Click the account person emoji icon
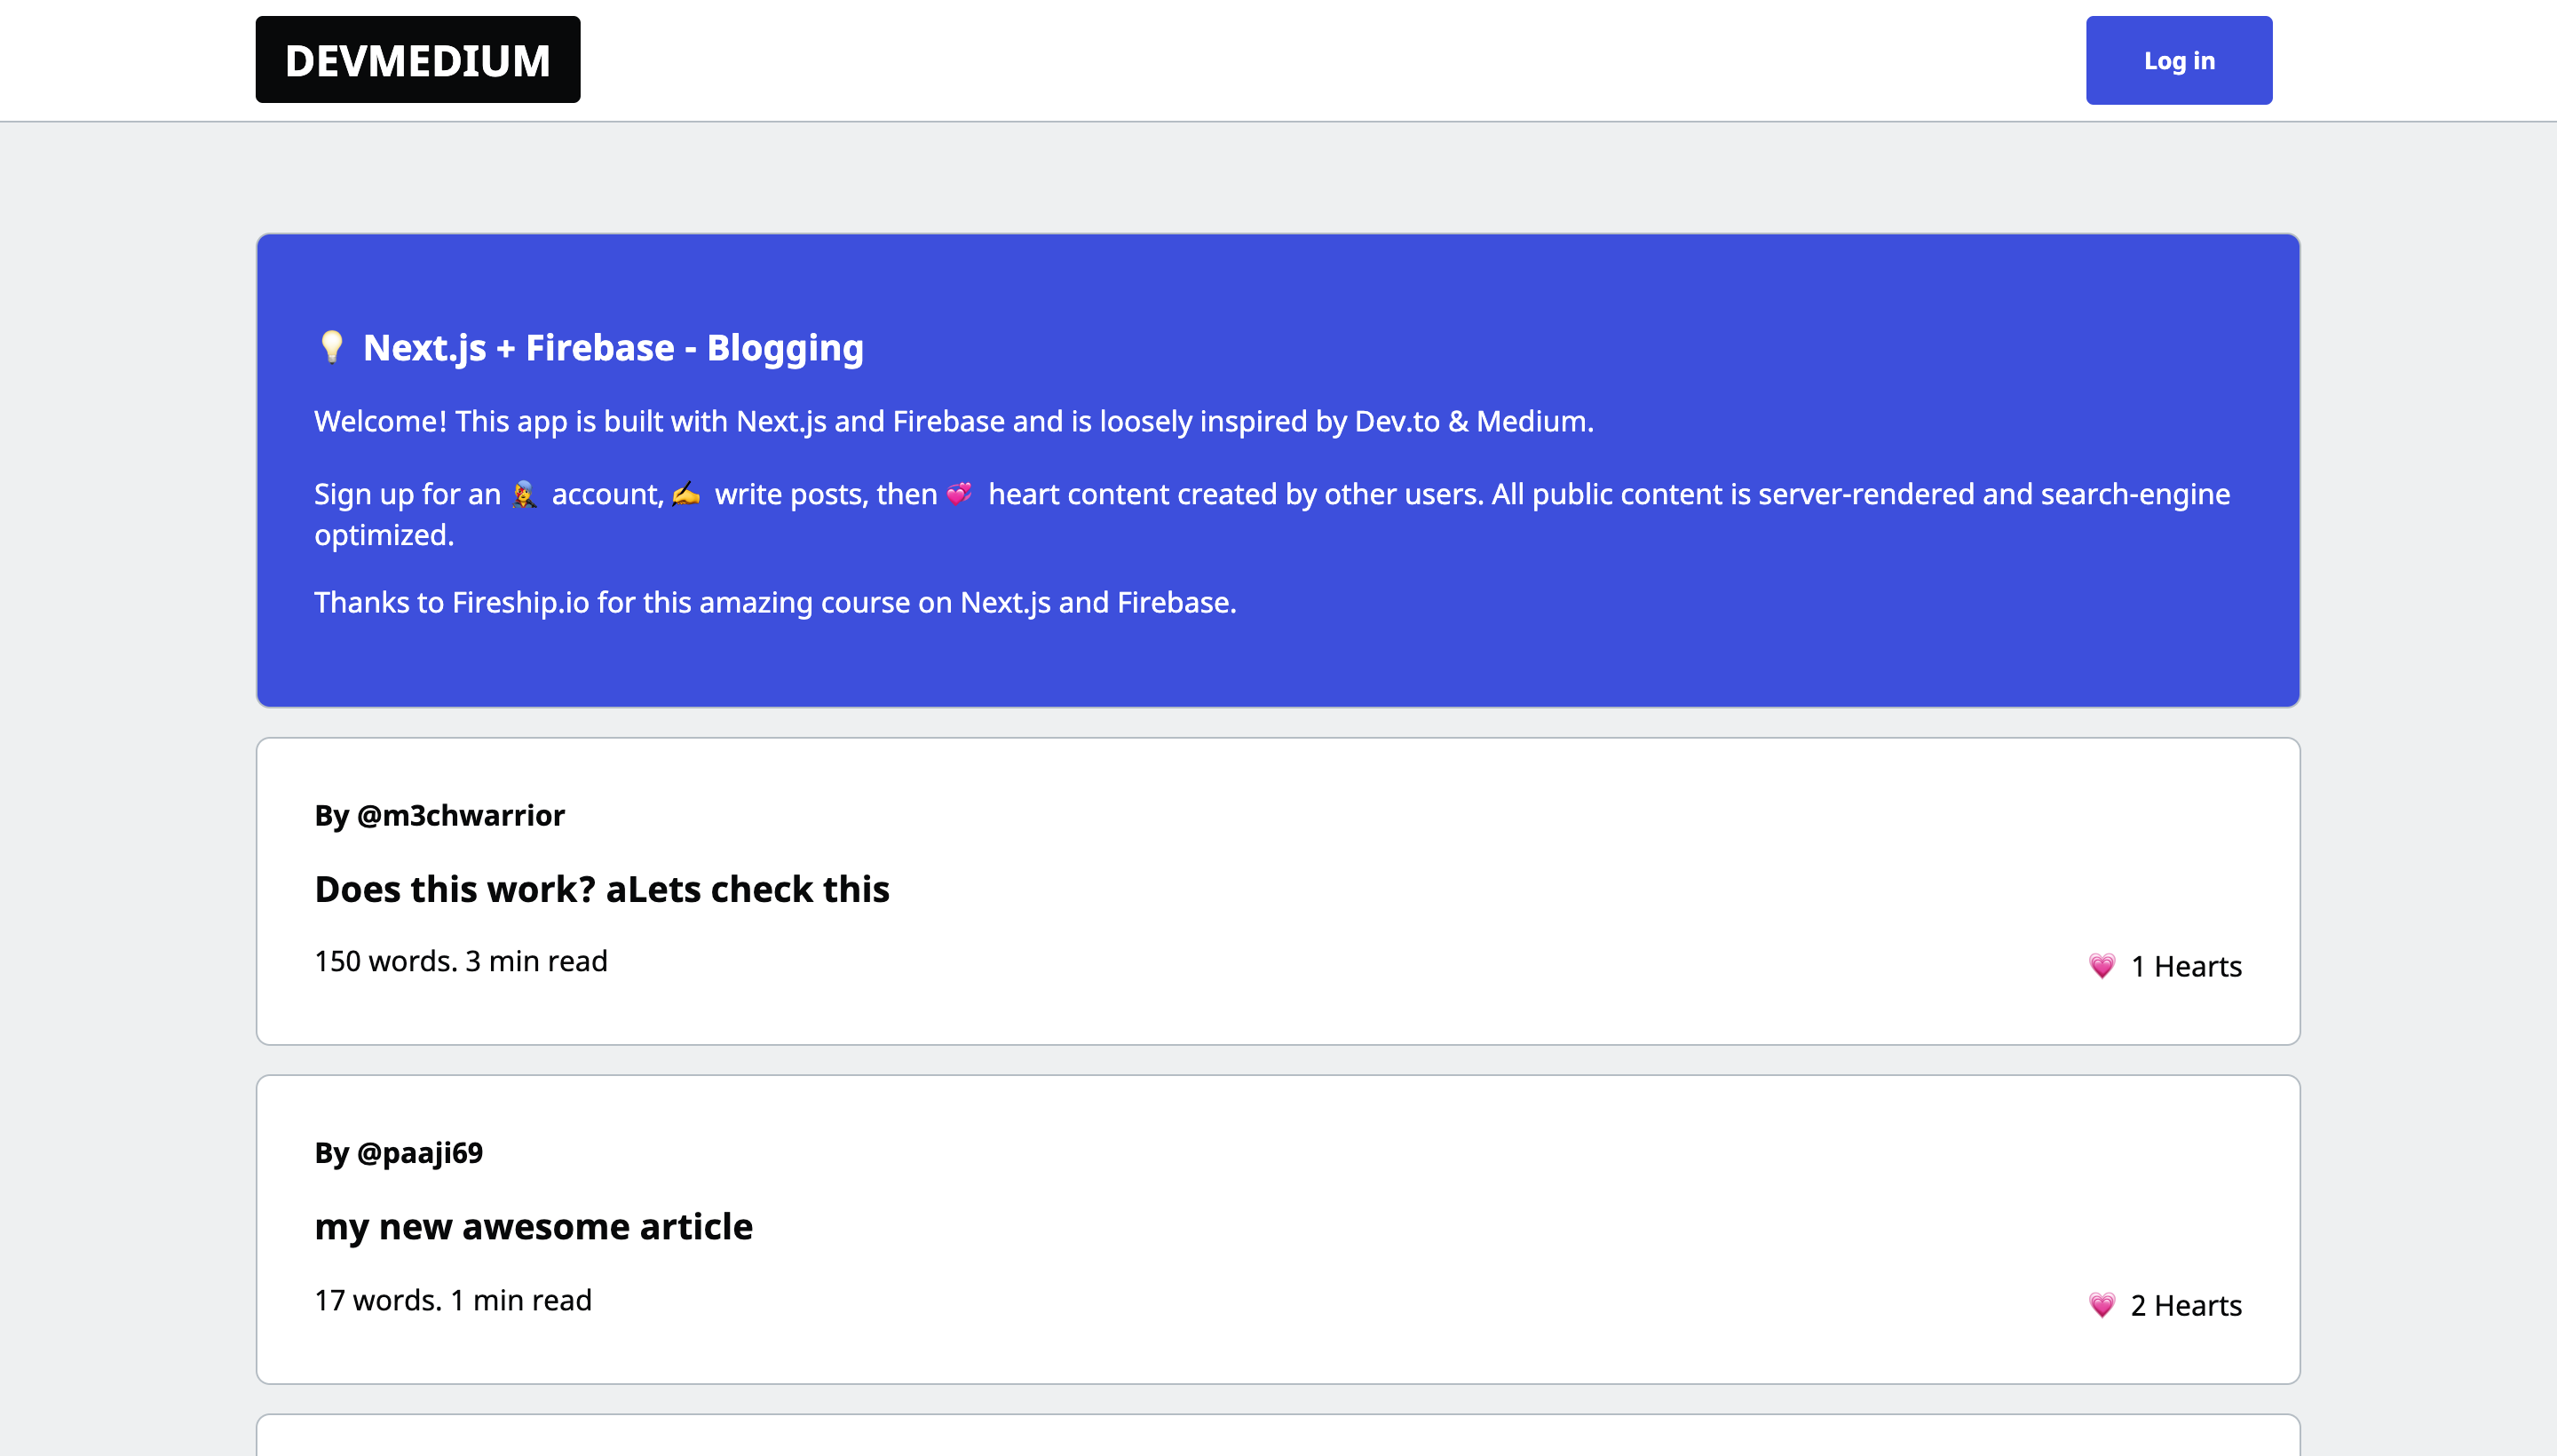2557x1456 pixels. tap(524, 494)
